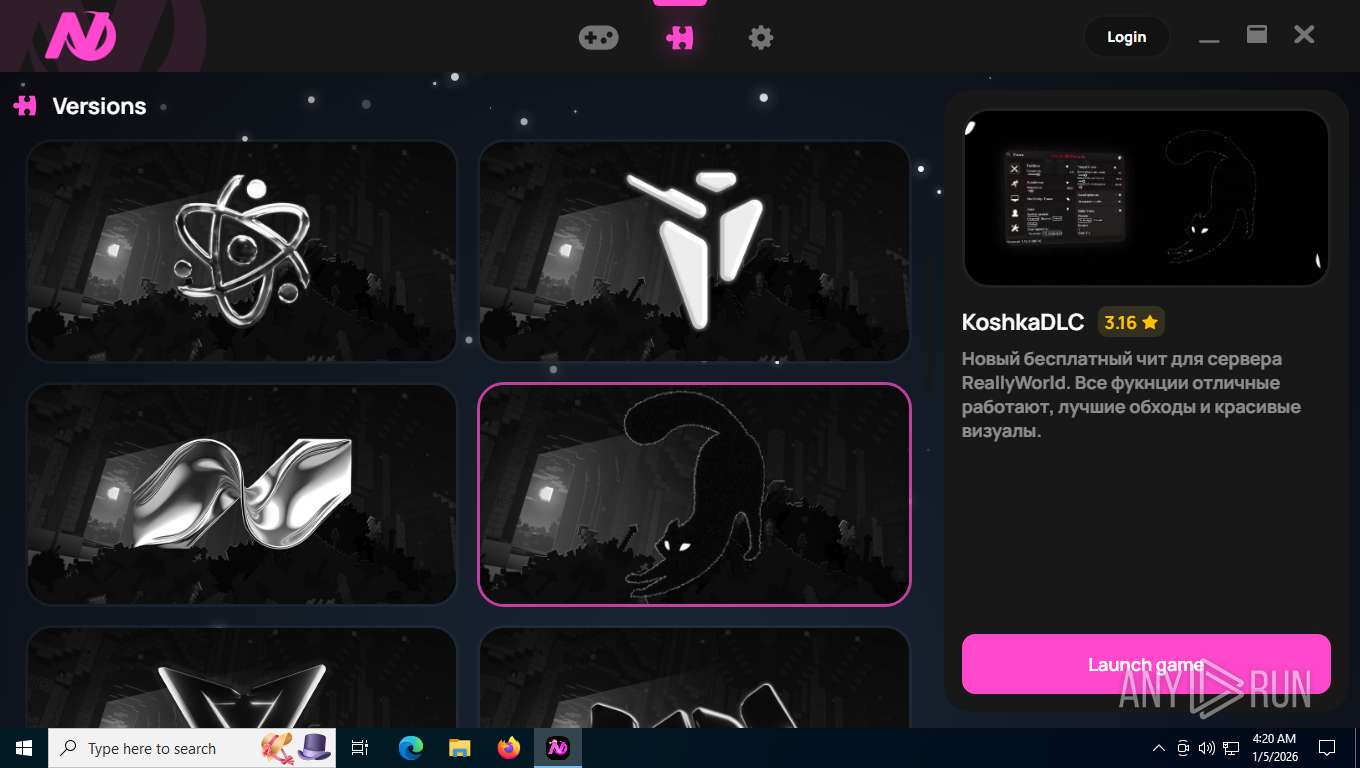Image resolution: width=1360 pixels, height=768 pixels.
Task: Select the black cat KoshkaDLC card
Action: (695, 494)
